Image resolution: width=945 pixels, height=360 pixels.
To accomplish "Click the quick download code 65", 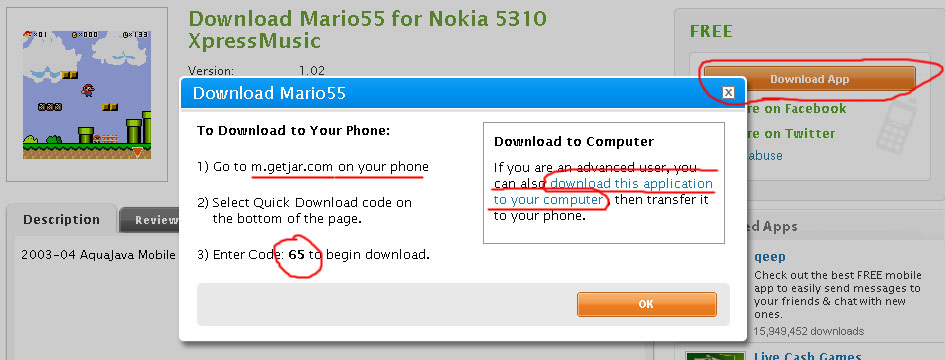I will [x=297, y=255].
